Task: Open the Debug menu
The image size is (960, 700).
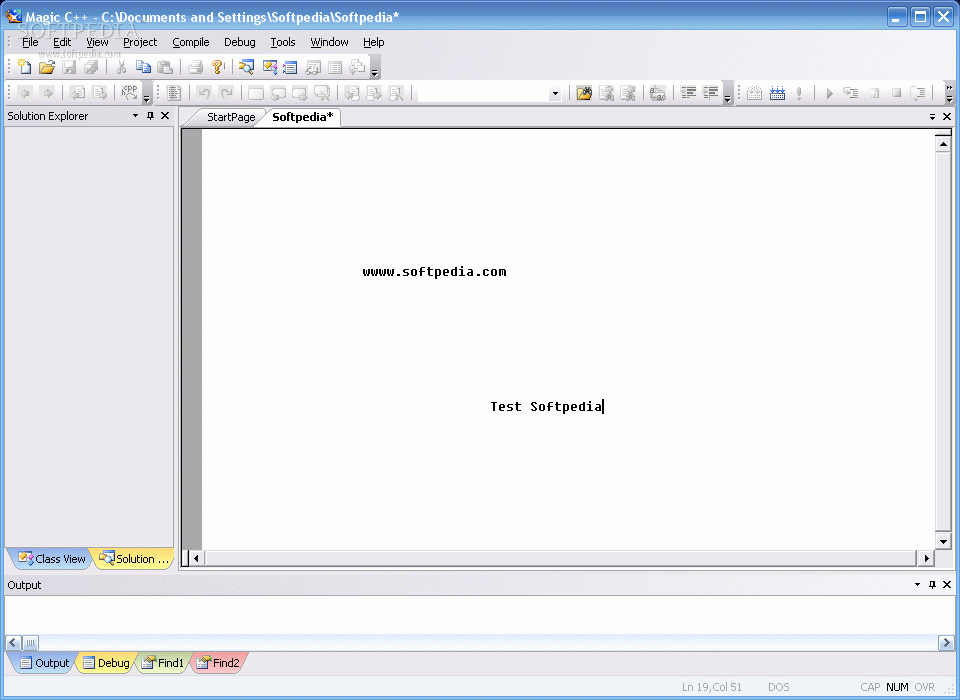Action: (239, 42)
